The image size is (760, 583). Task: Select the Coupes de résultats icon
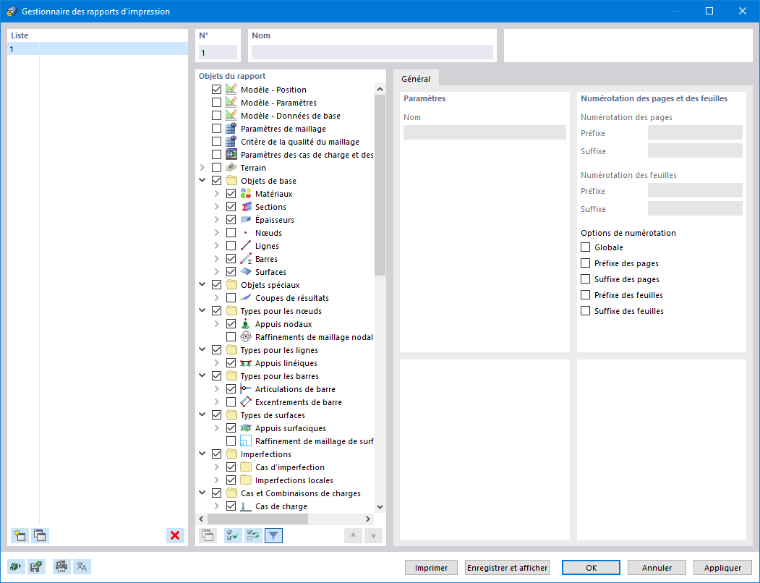246,298
